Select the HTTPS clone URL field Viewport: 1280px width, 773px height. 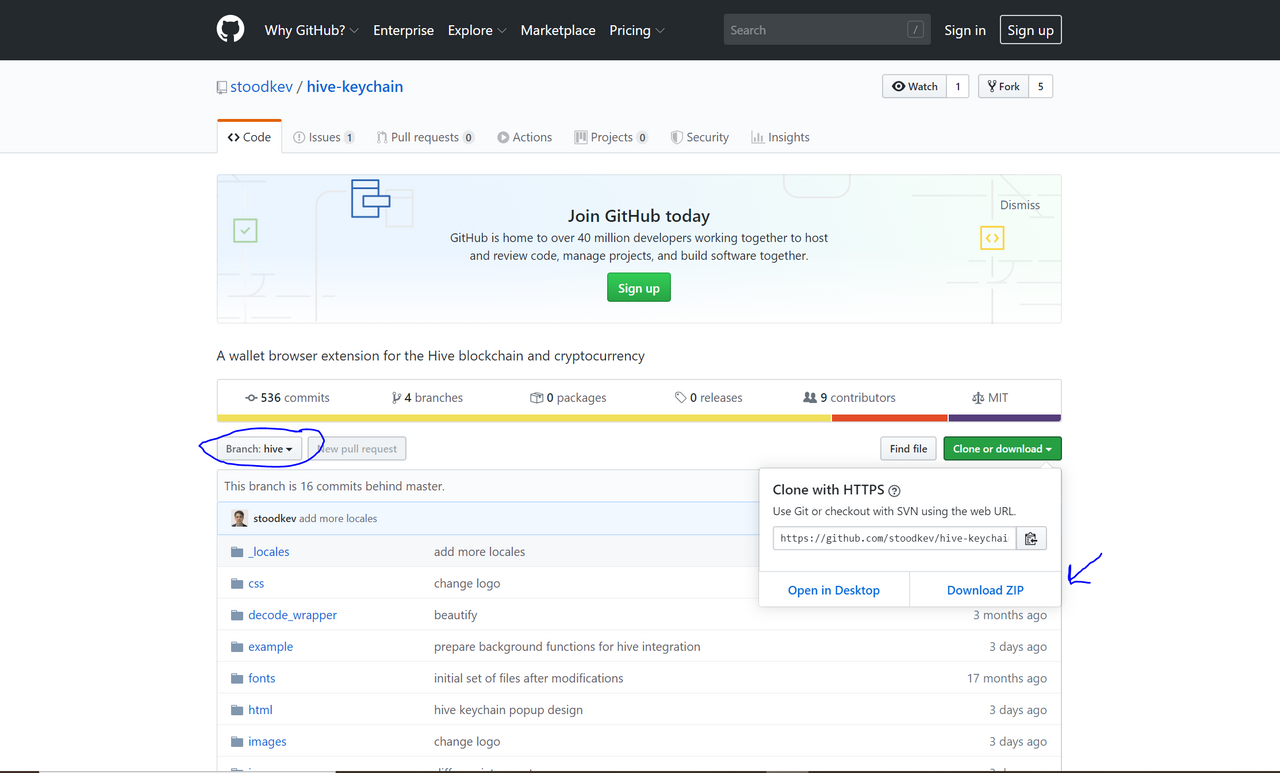click(x=895, y=538)
